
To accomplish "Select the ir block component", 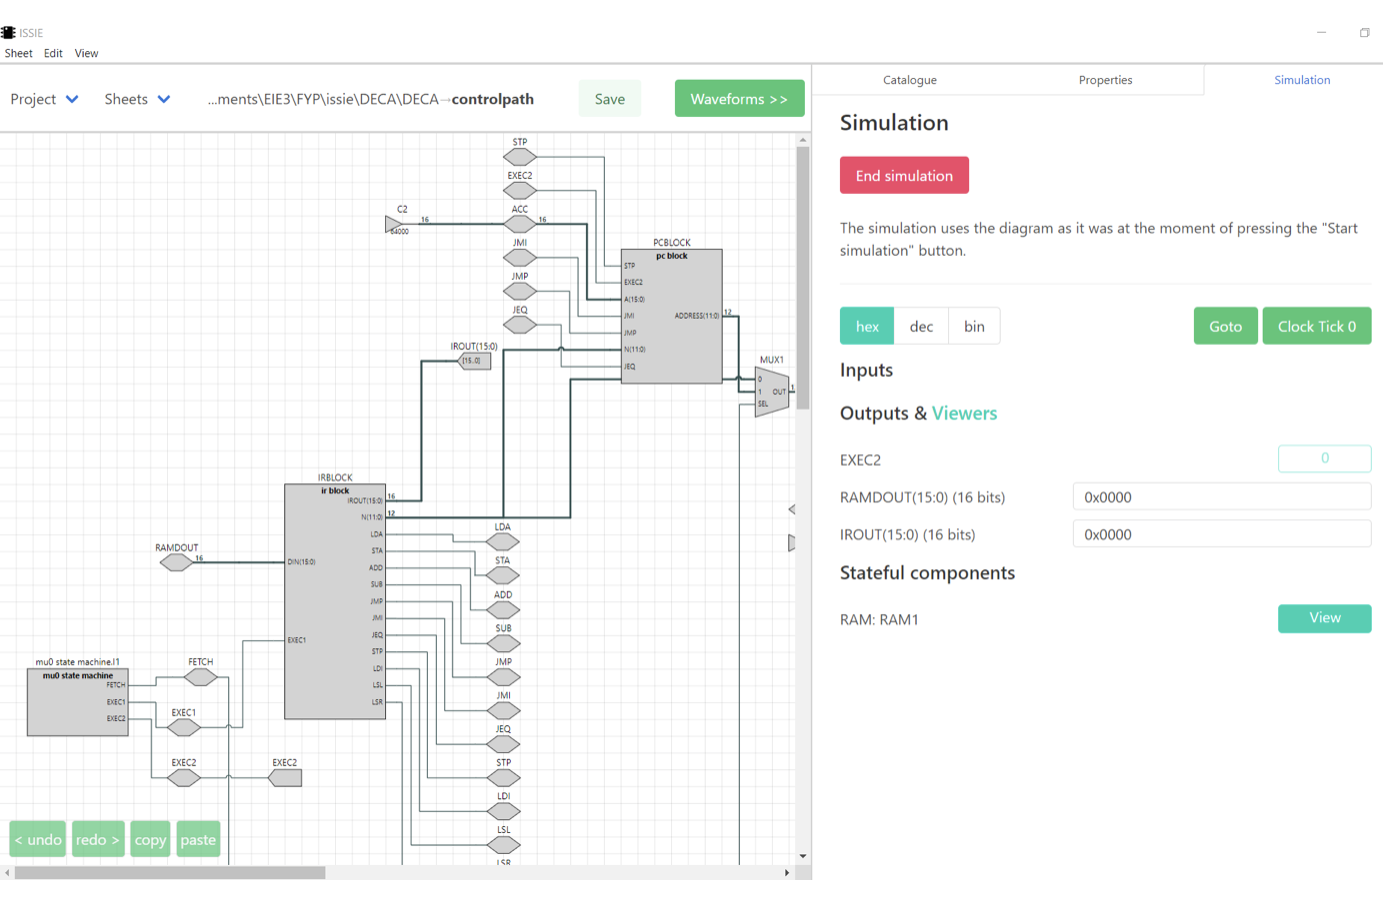I will (335, 602).
